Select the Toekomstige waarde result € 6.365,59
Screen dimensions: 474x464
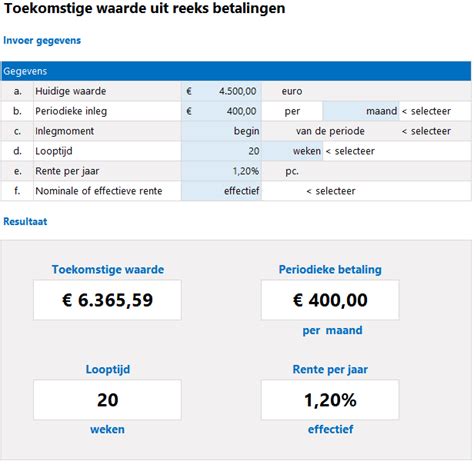pyautogui.click(x=107, y=300)
